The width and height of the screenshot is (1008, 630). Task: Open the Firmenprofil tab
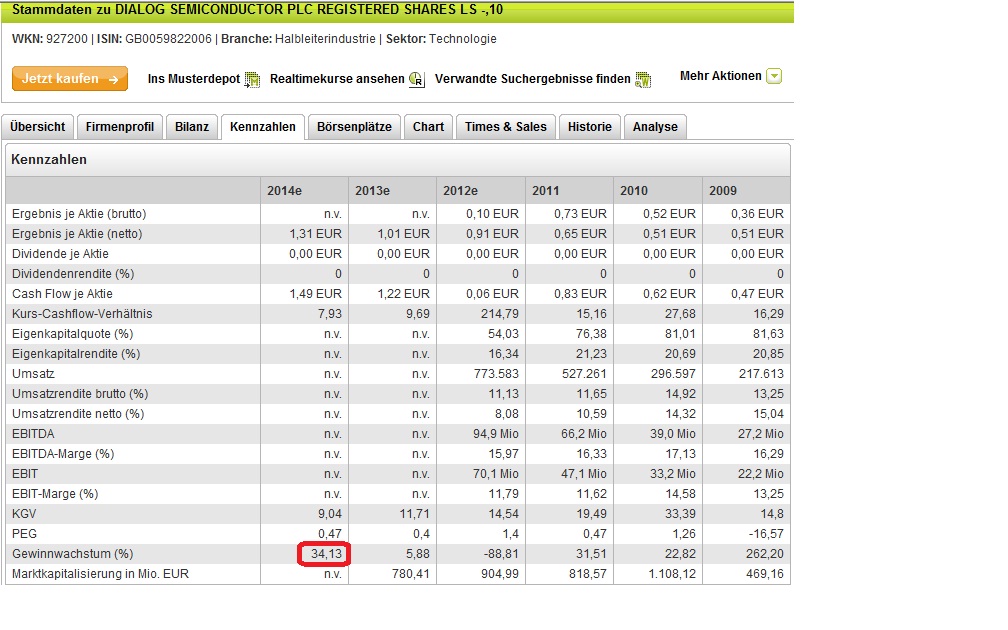point(119,127)
